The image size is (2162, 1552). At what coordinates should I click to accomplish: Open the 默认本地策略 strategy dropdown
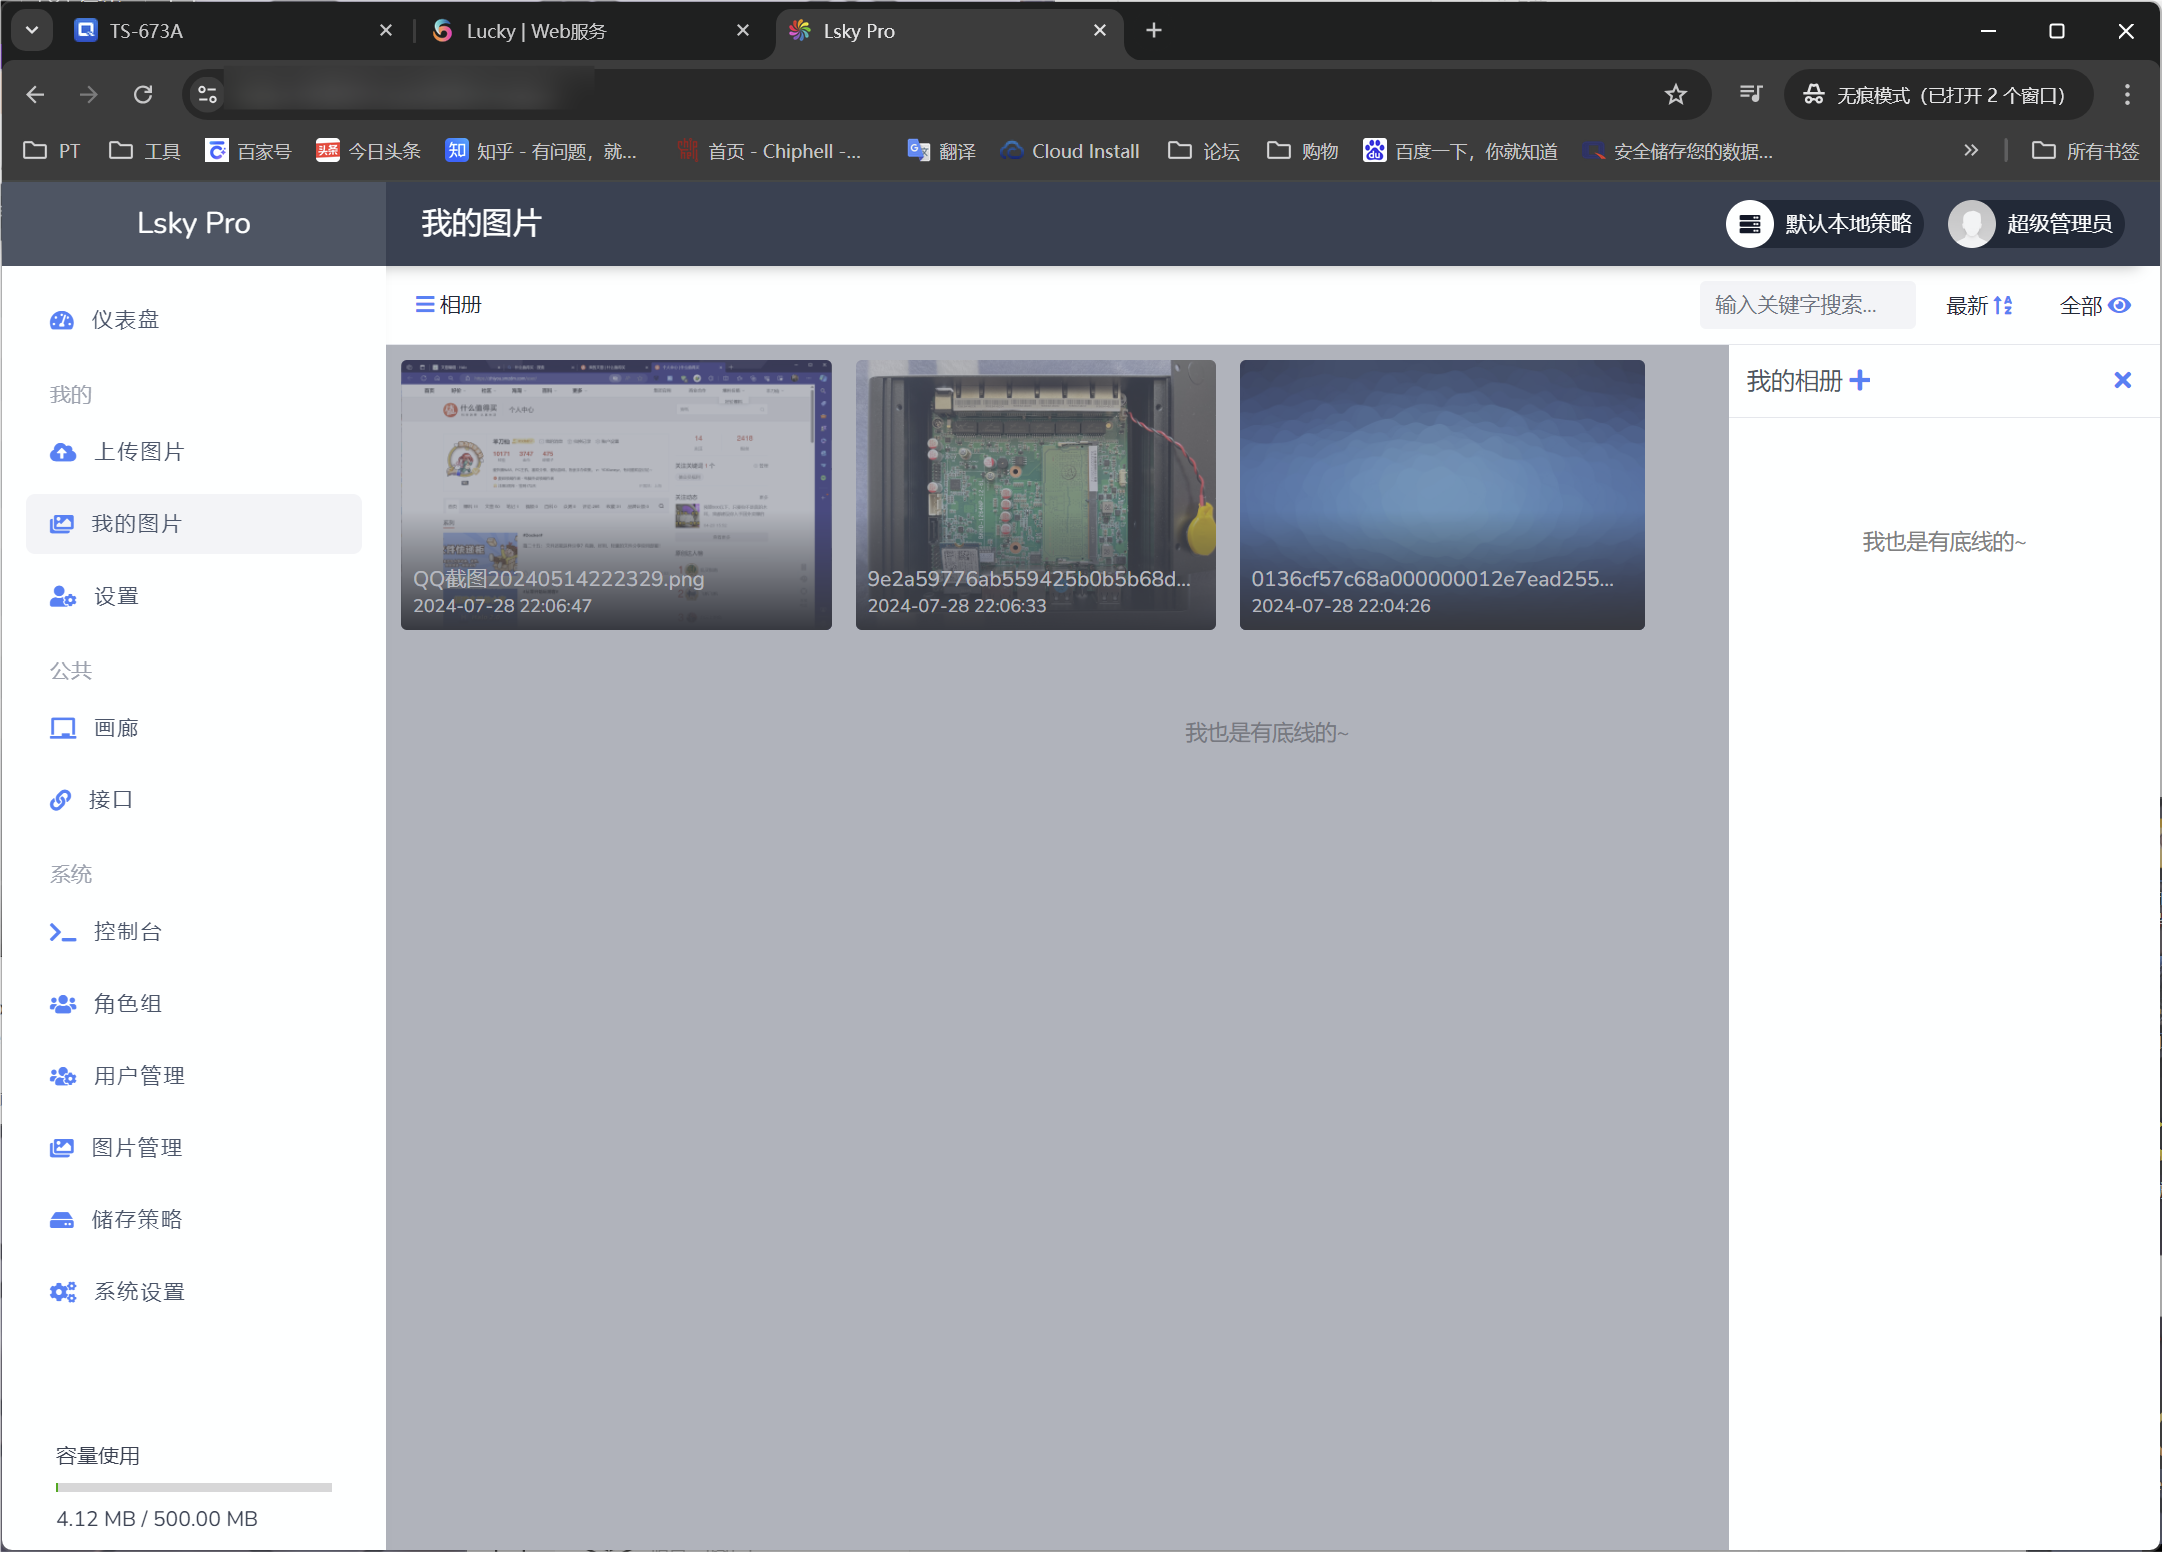point(1824,224)
